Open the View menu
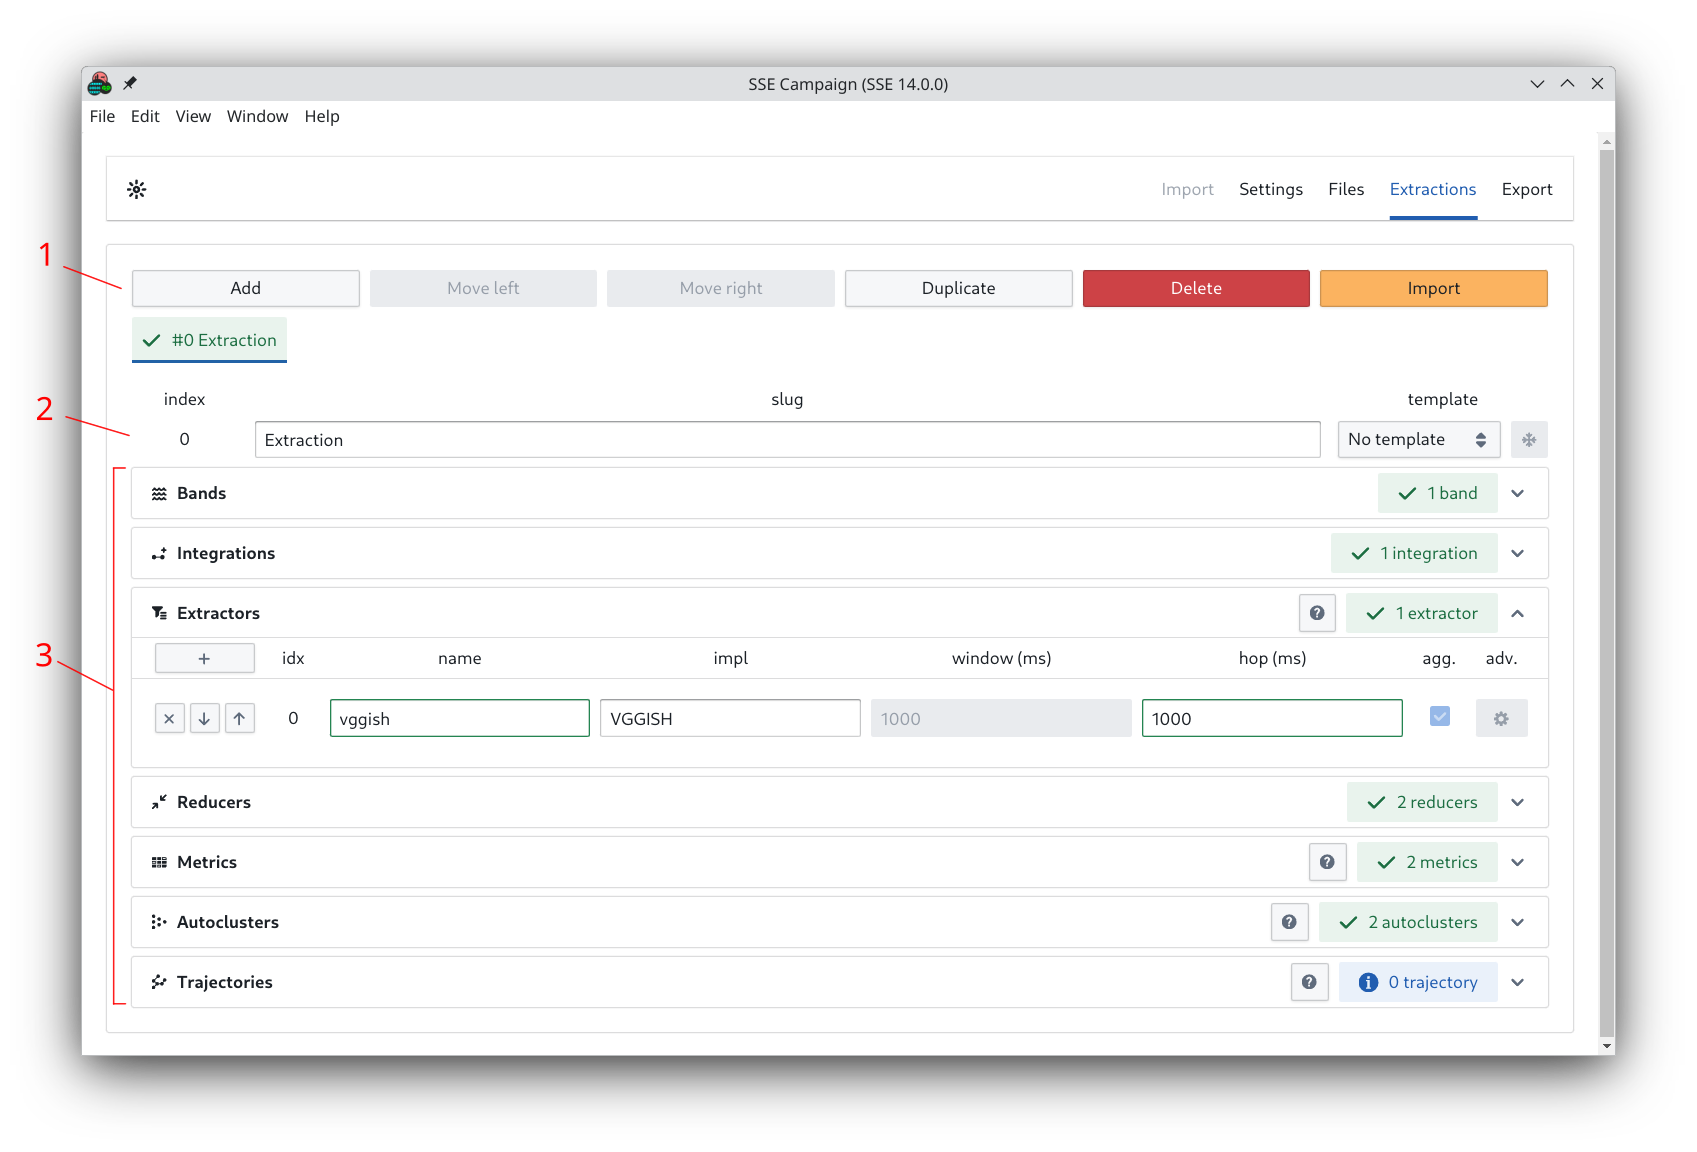This screenshot has height=1152, width=1697. point(192,116)
